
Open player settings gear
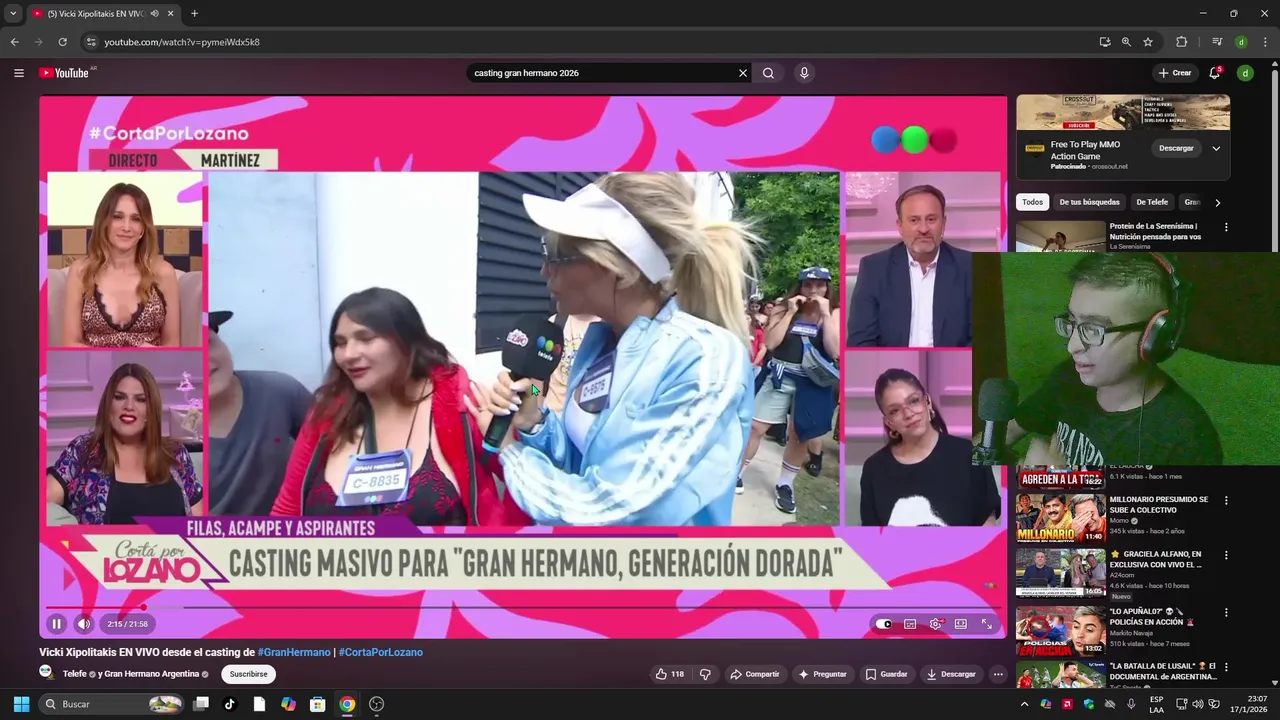click(x=936, y=624)
